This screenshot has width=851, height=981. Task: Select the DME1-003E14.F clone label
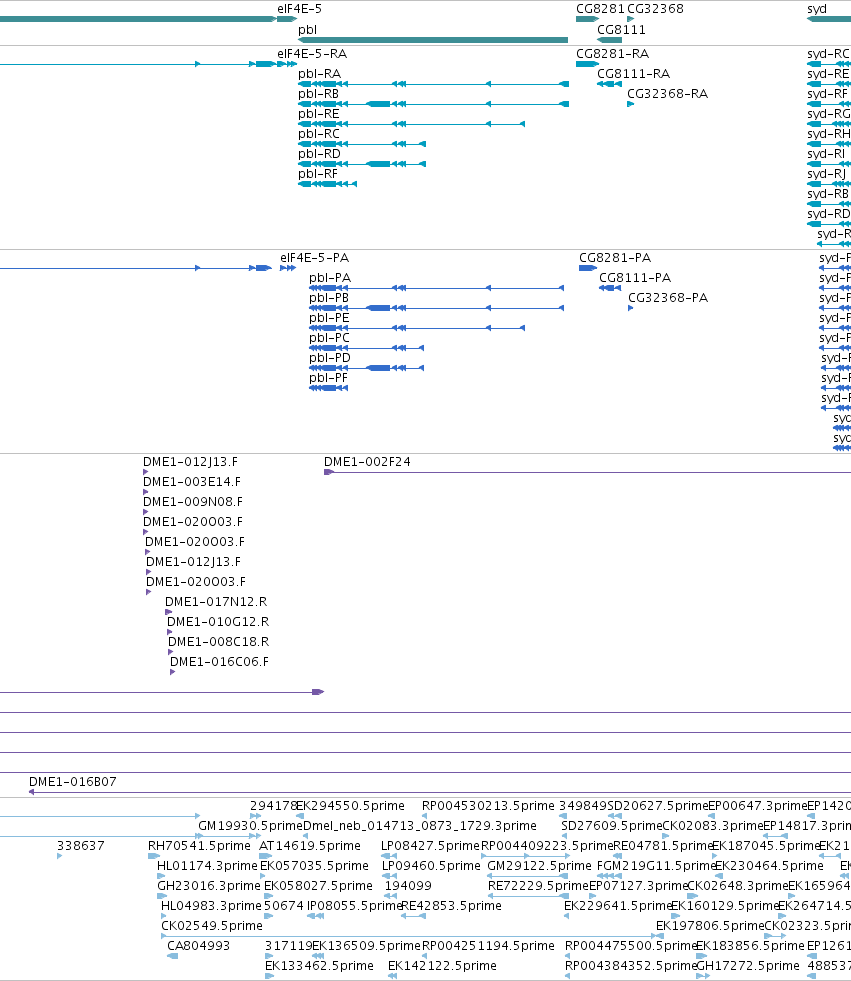click(191, 482)
